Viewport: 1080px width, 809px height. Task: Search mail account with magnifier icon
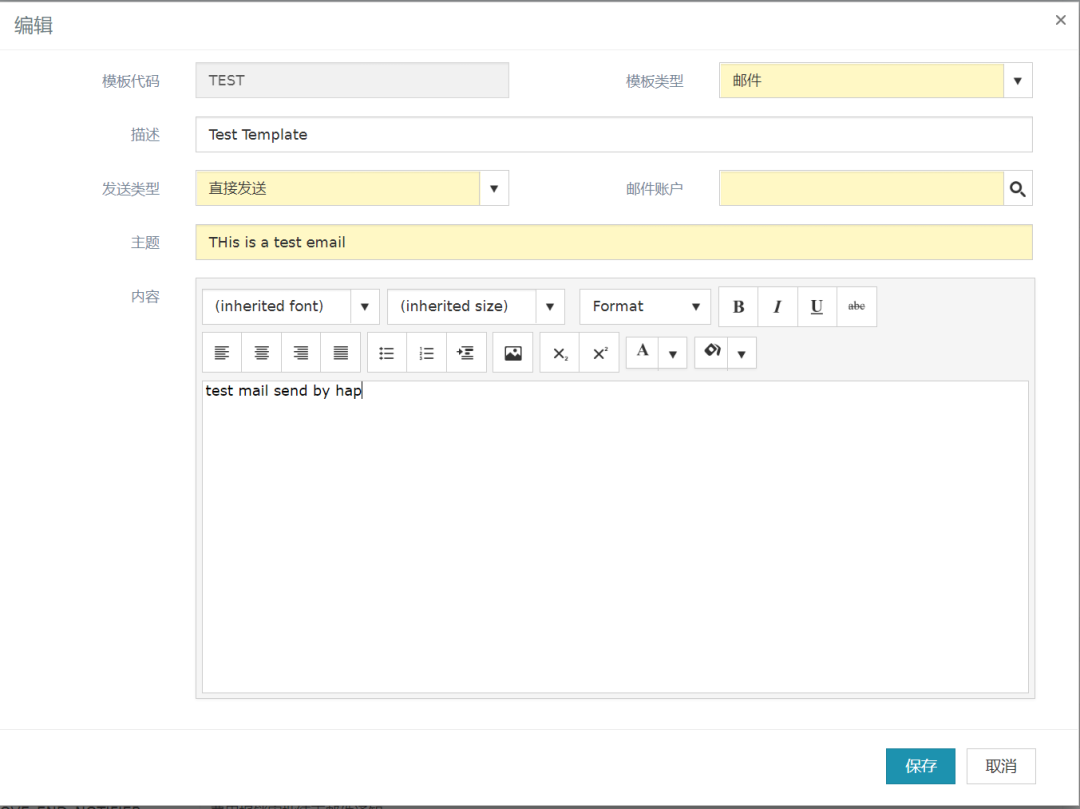pos(1017,189)
